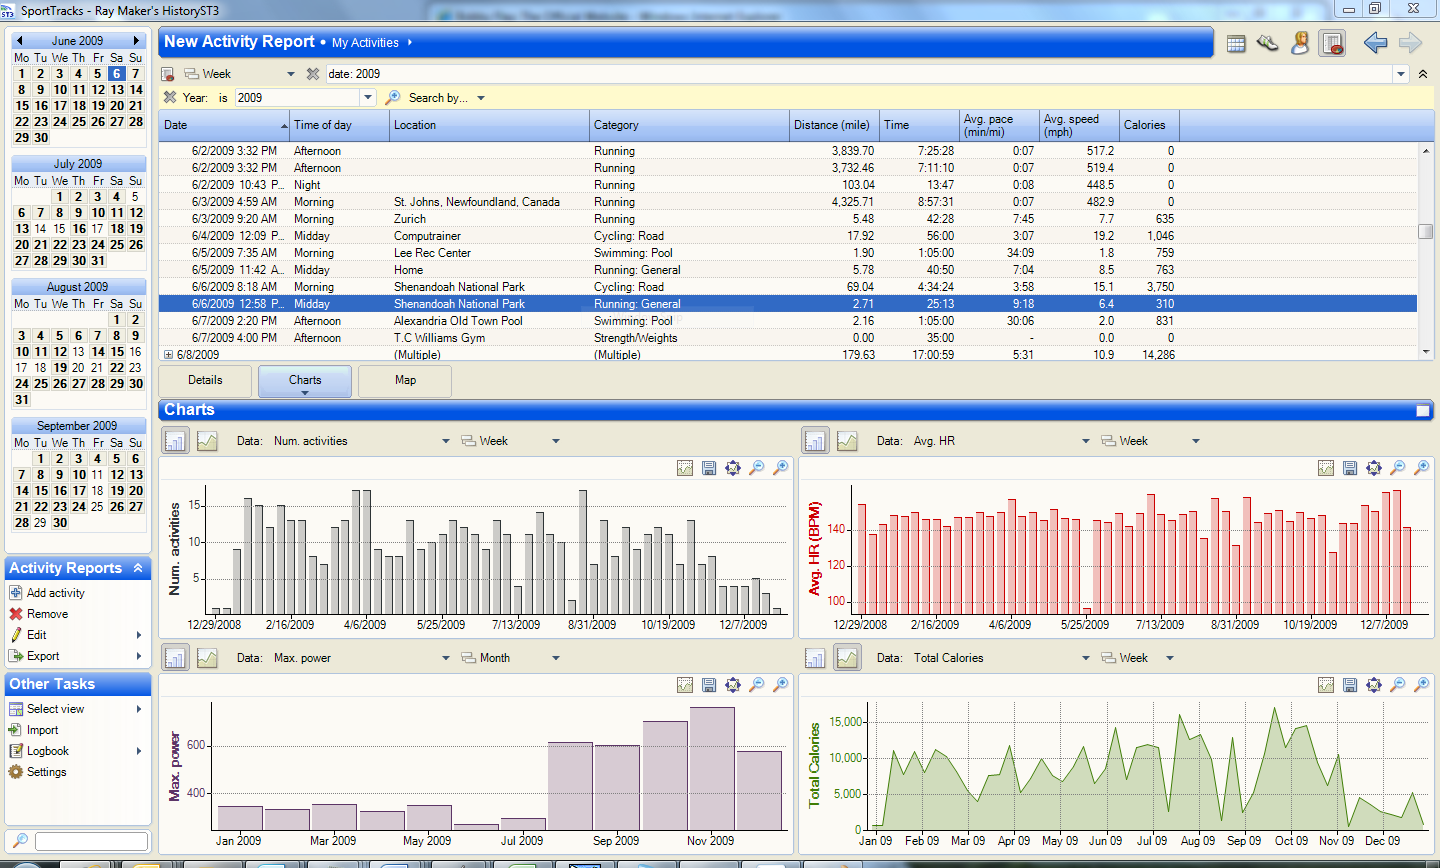Open the Athlete view person icon
Screen dimensions: 1440x868
pos(1300,43)
